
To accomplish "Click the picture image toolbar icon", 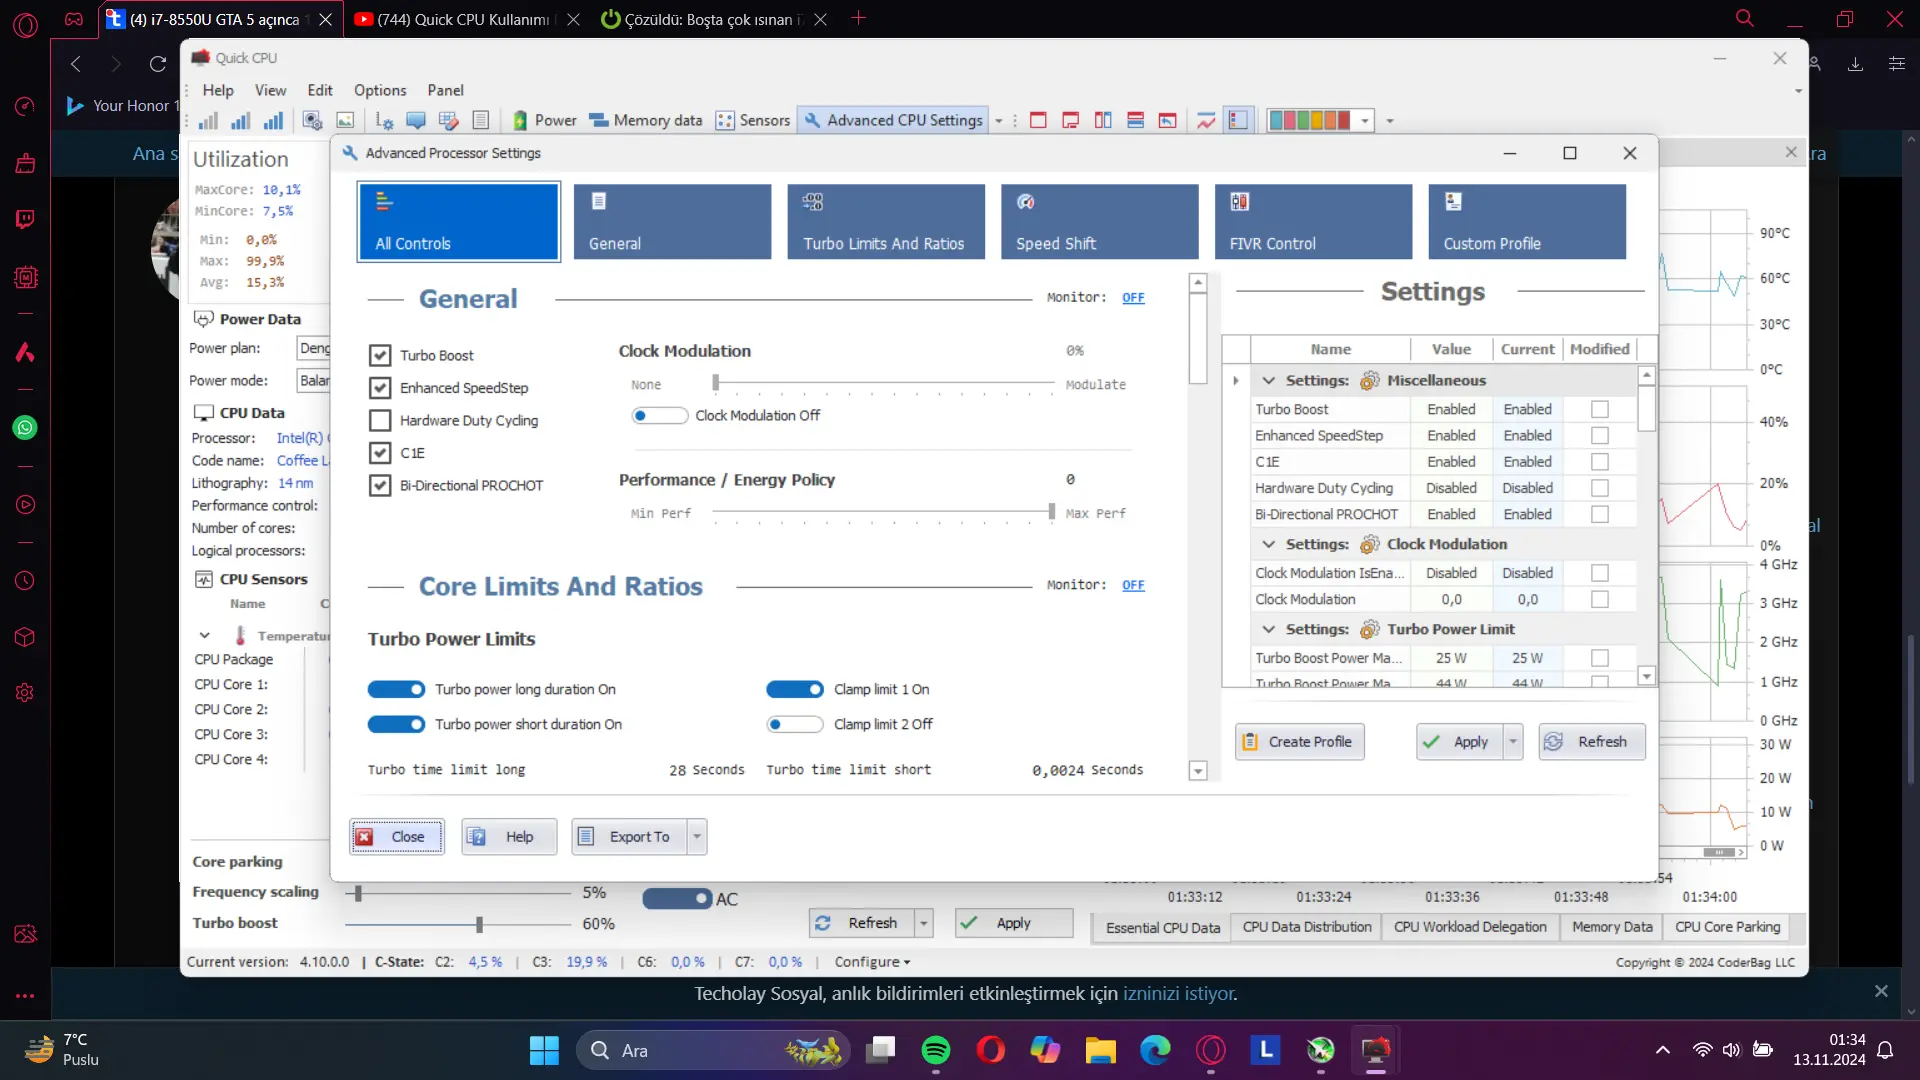I will [345, 120].
